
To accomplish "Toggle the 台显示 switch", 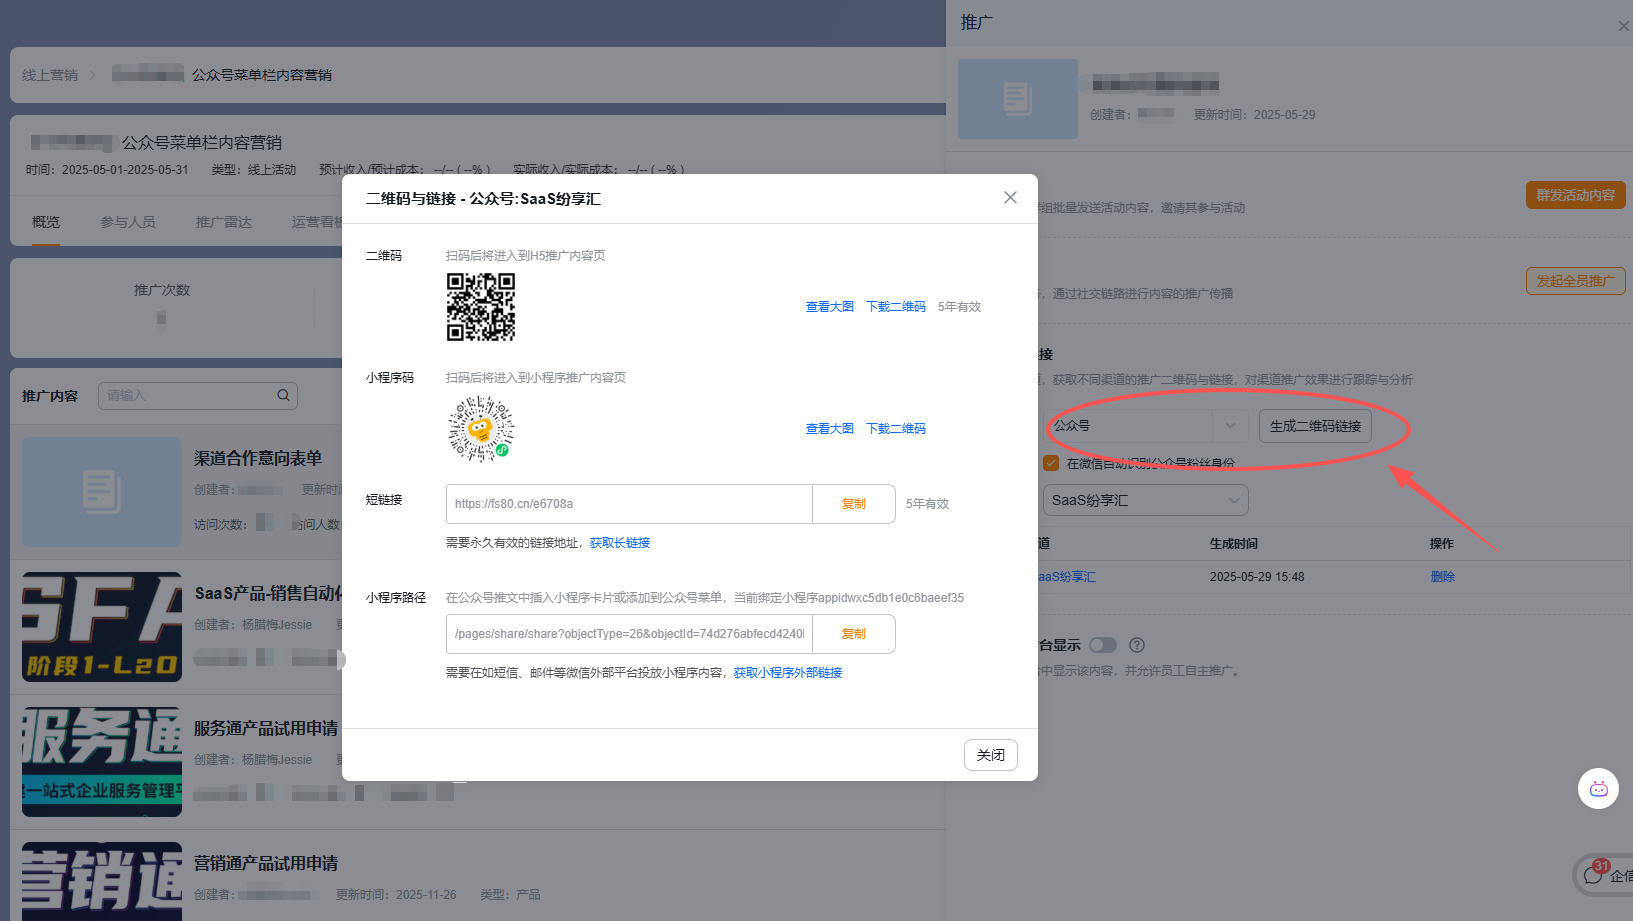I will tap(1103, 645).
